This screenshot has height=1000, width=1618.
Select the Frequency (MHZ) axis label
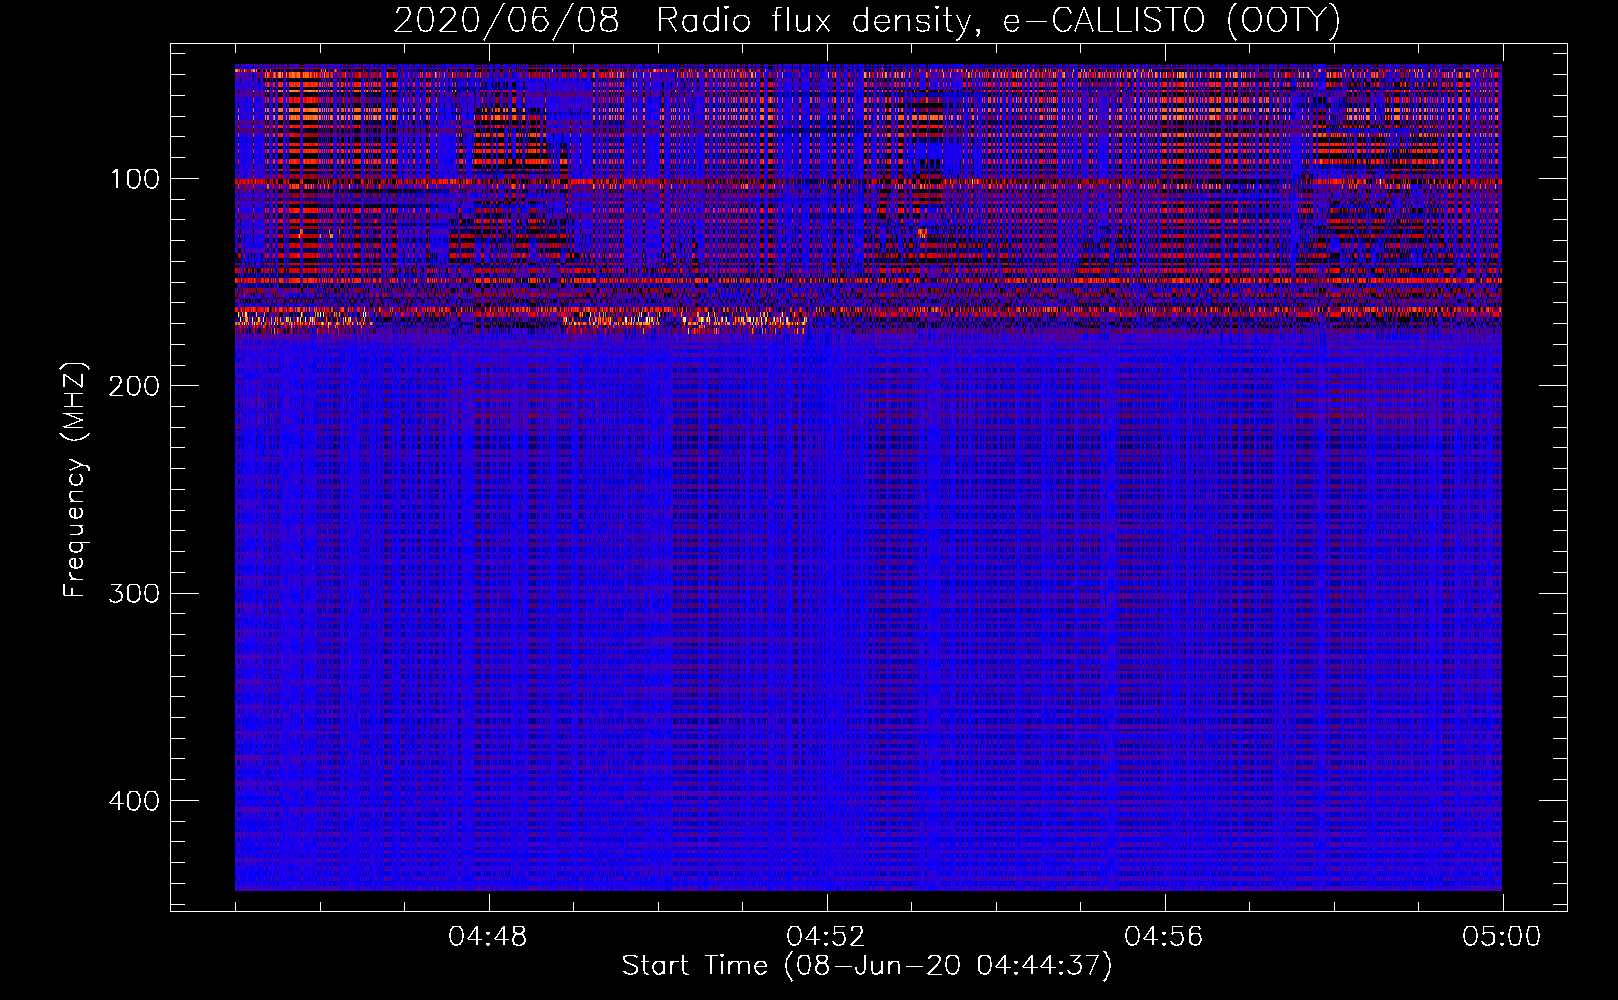tap(76, 480)
